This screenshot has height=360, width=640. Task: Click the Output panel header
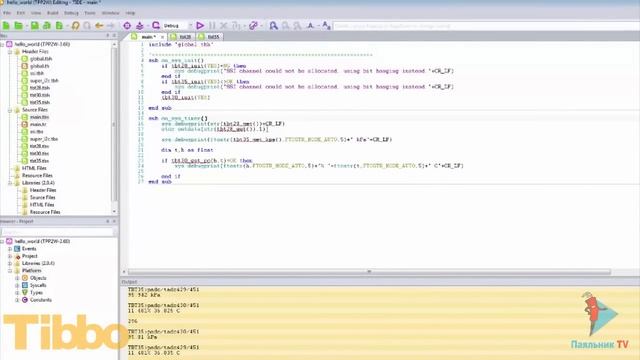point(380,282)
